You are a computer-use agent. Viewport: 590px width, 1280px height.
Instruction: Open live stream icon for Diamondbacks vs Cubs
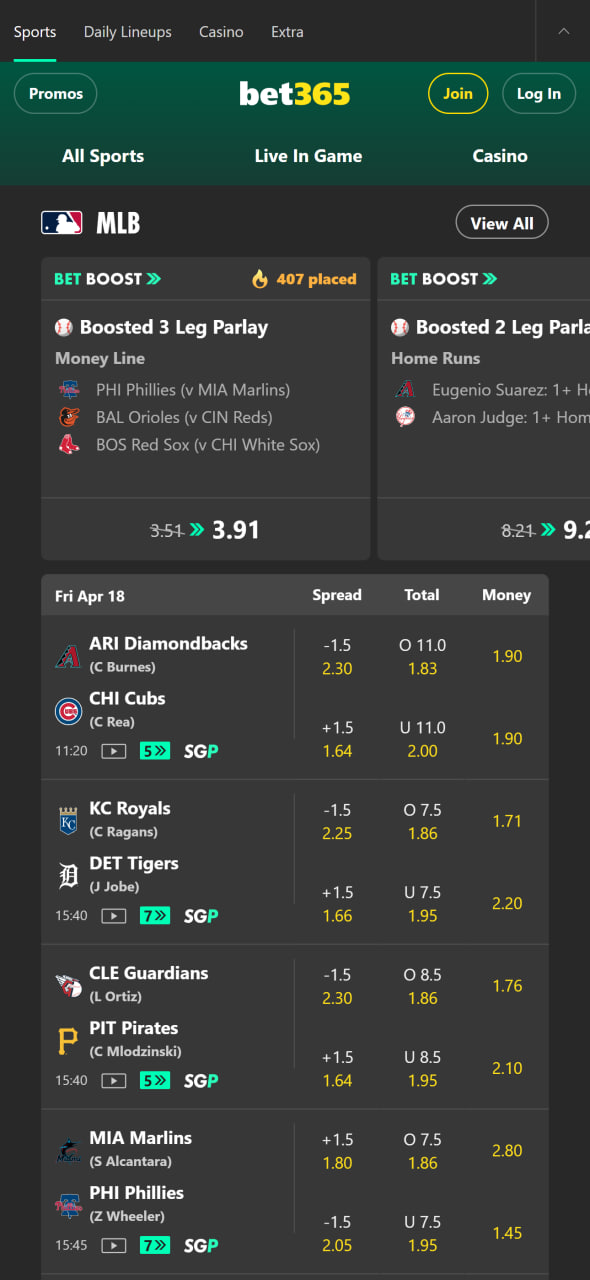(114, 751)
